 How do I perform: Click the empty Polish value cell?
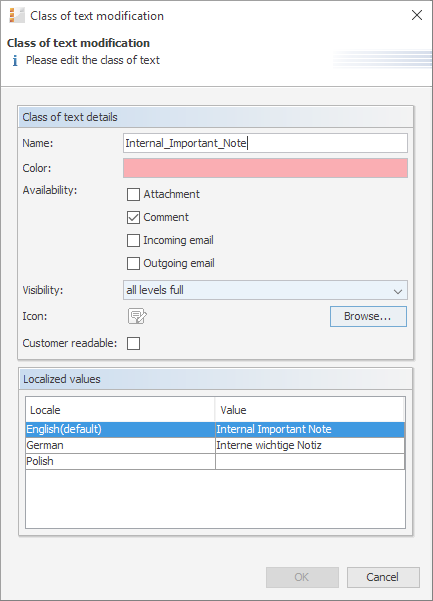click(310, 461)
